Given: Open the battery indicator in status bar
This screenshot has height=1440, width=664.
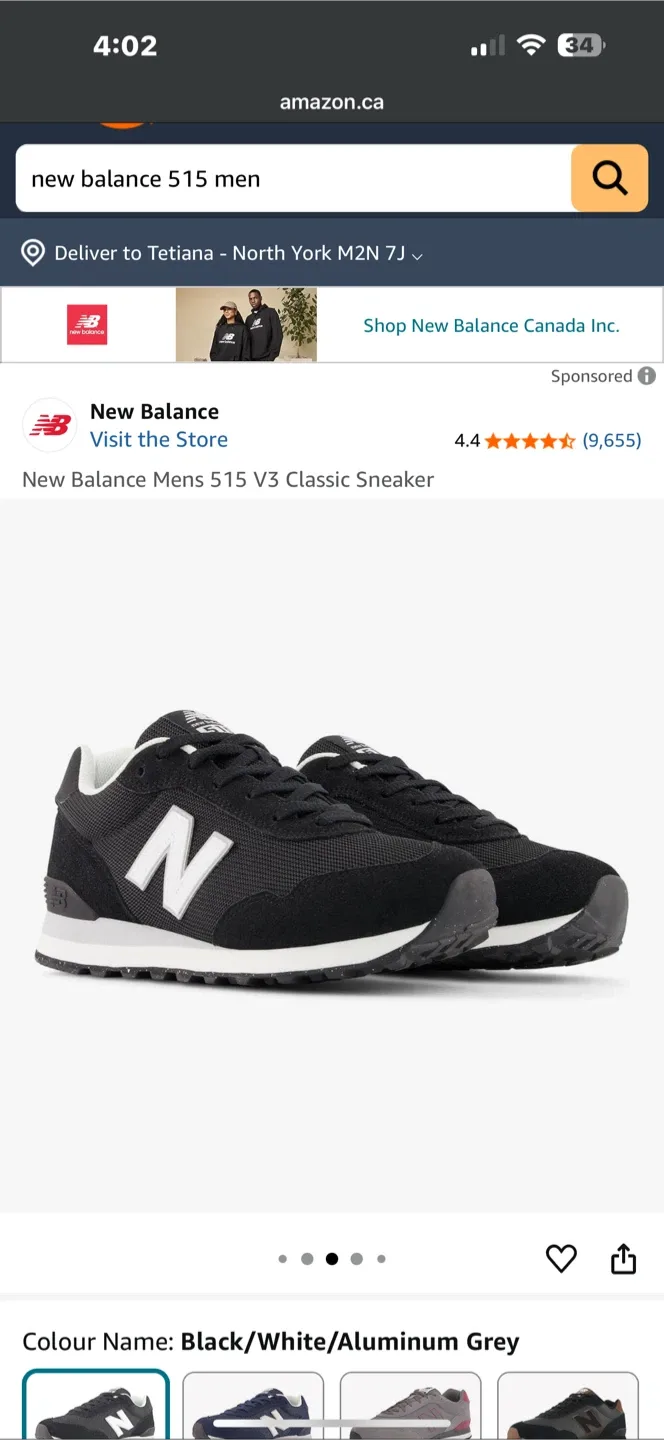Looking at the screenshot, I should 581,45.
